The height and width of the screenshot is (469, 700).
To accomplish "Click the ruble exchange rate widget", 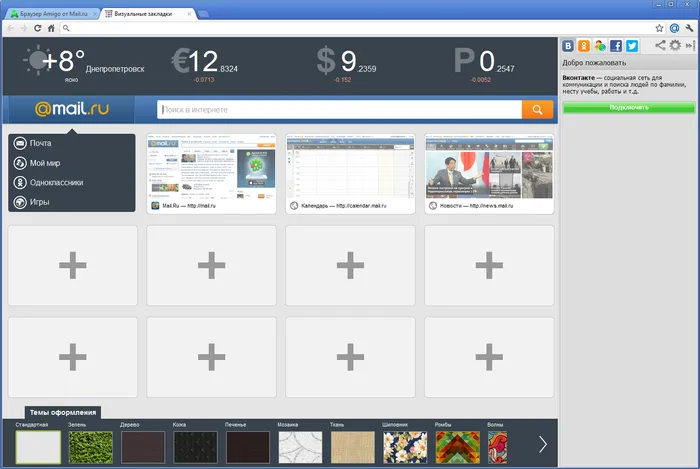I will (x=484, y=65).
